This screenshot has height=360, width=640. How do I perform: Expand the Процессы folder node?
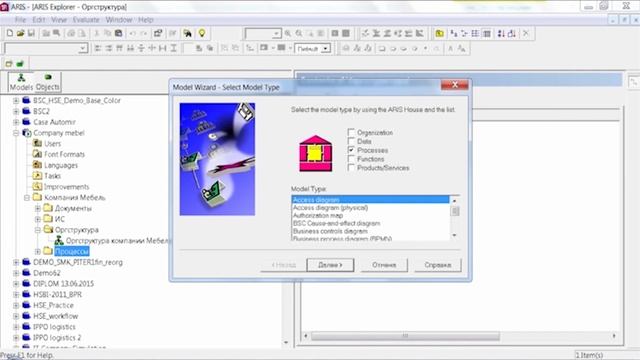38,251
